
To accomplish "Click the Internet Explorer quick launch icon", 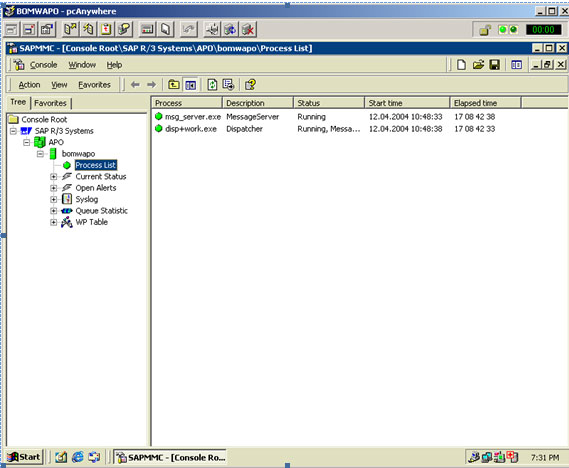I will click(77, 457).
